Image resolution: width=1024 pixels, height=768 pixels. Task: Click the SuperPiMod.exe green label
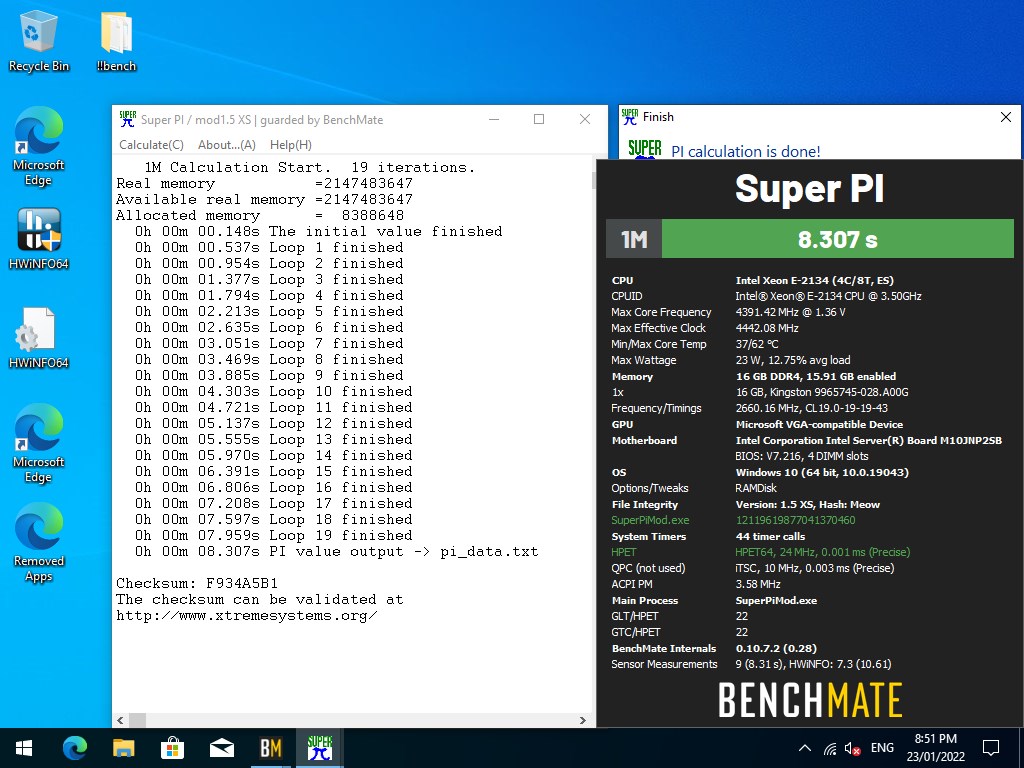(650, 520)
